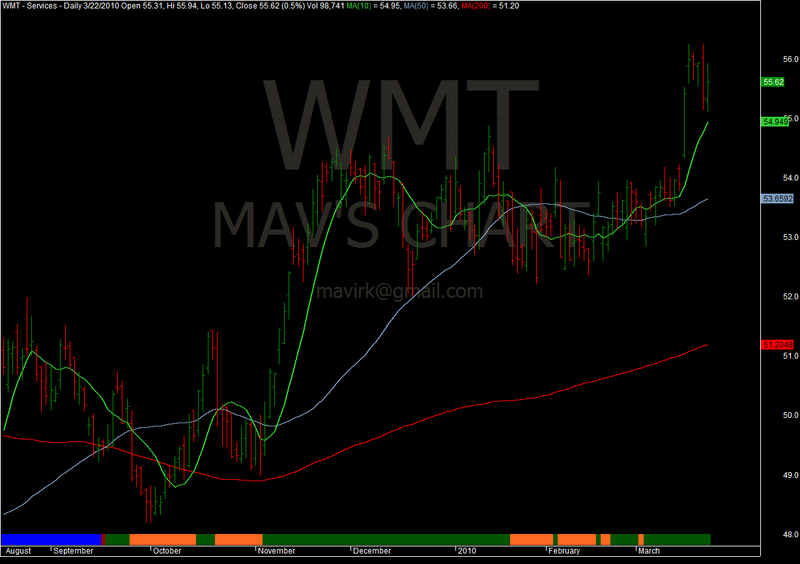800x564 pixels.
Task: Click the 'Close 55.62 (0.5%)' header text
Action: tap(270, 6)
